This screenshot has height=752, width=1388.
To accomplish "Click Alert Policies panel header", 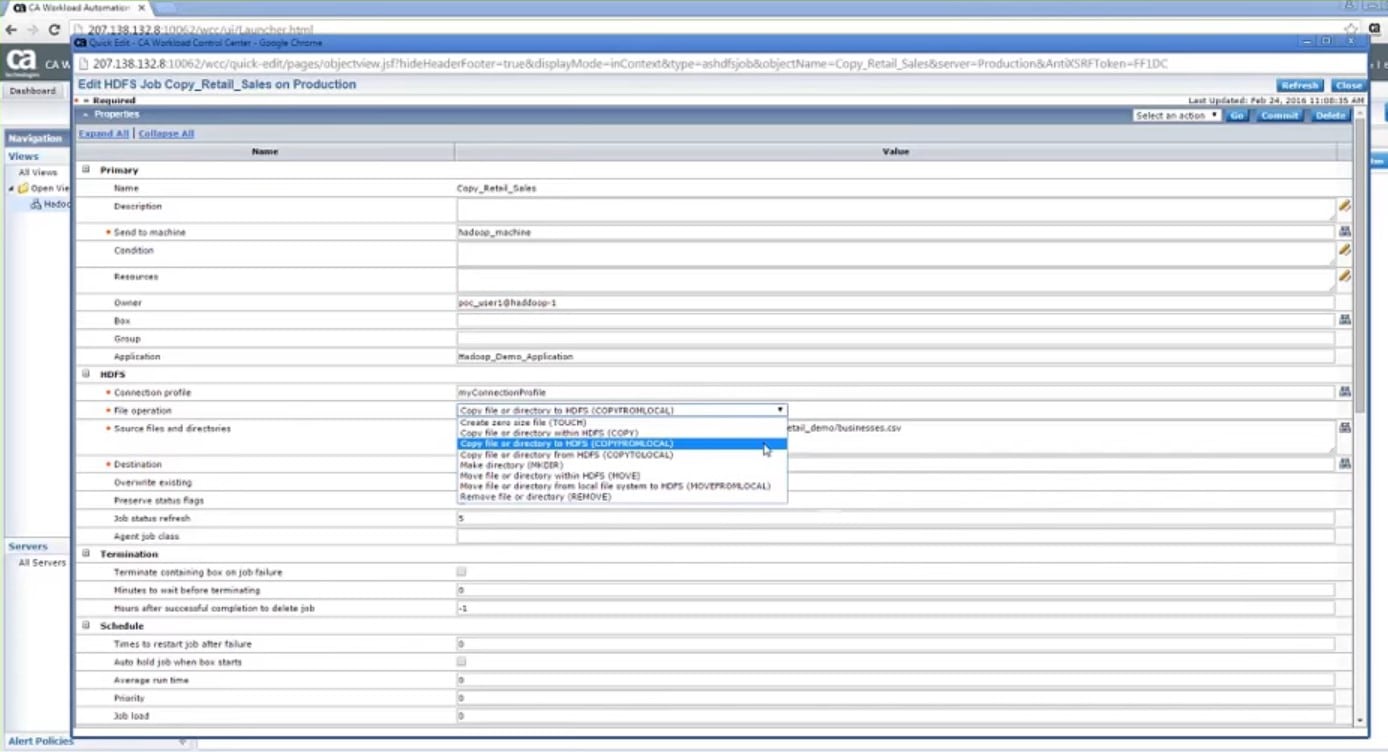I will [x=41, y=741].
